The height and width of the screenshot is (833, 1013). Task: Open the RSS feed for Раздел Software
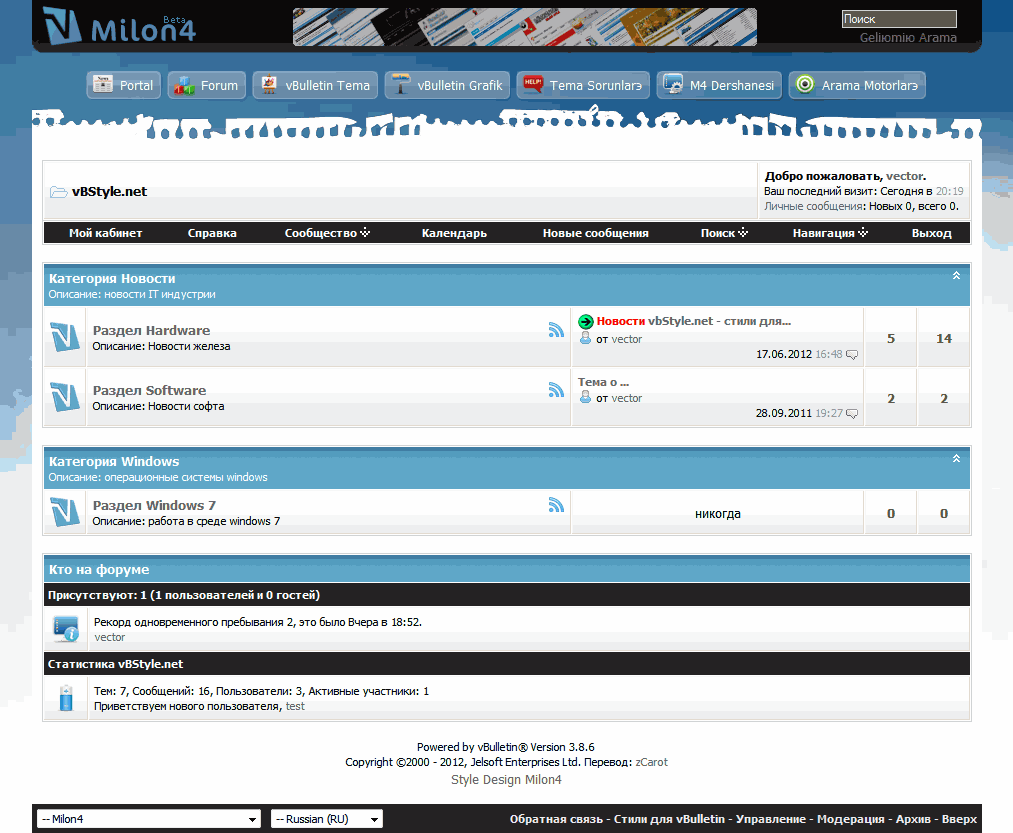pyautogui.click(x=556, y=389)
